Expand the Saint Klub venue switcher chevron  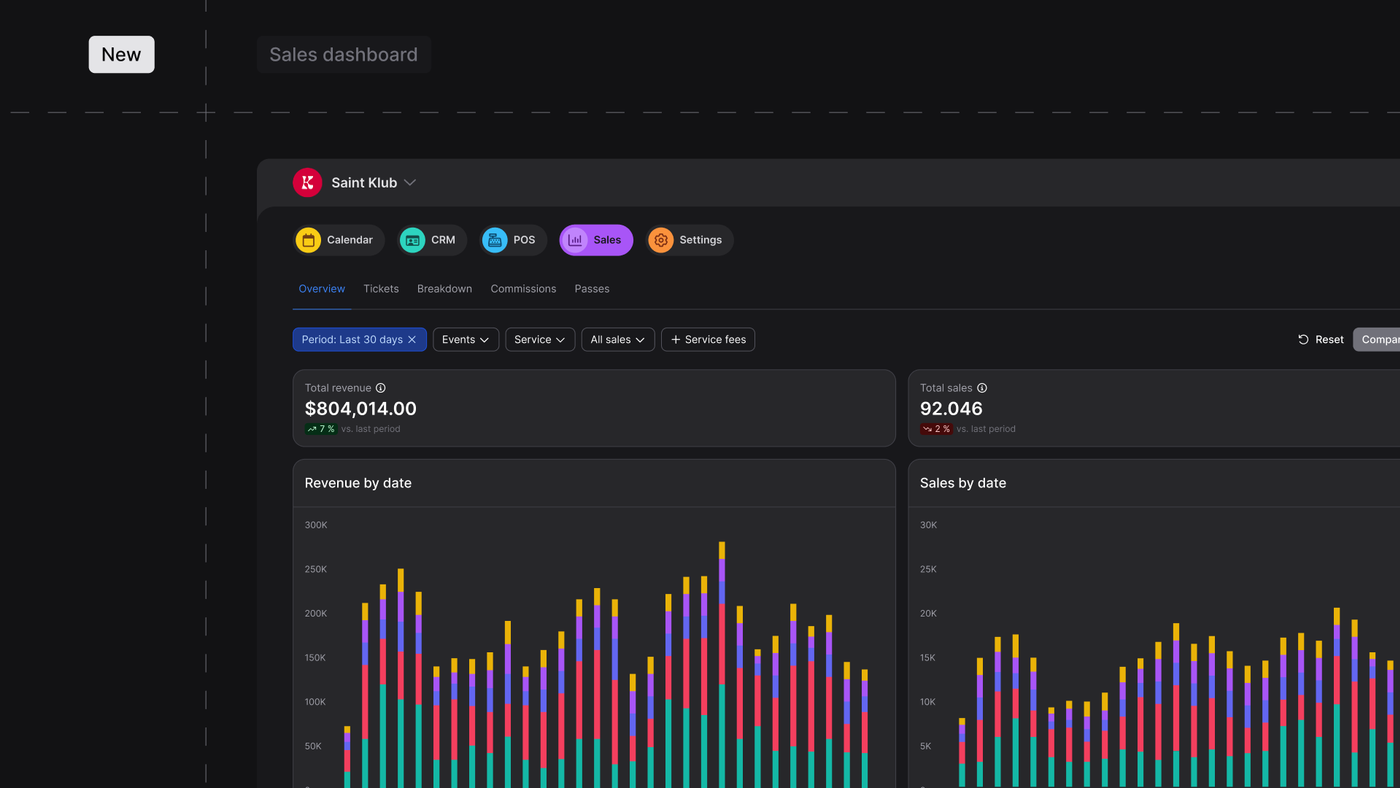point(410,183)
